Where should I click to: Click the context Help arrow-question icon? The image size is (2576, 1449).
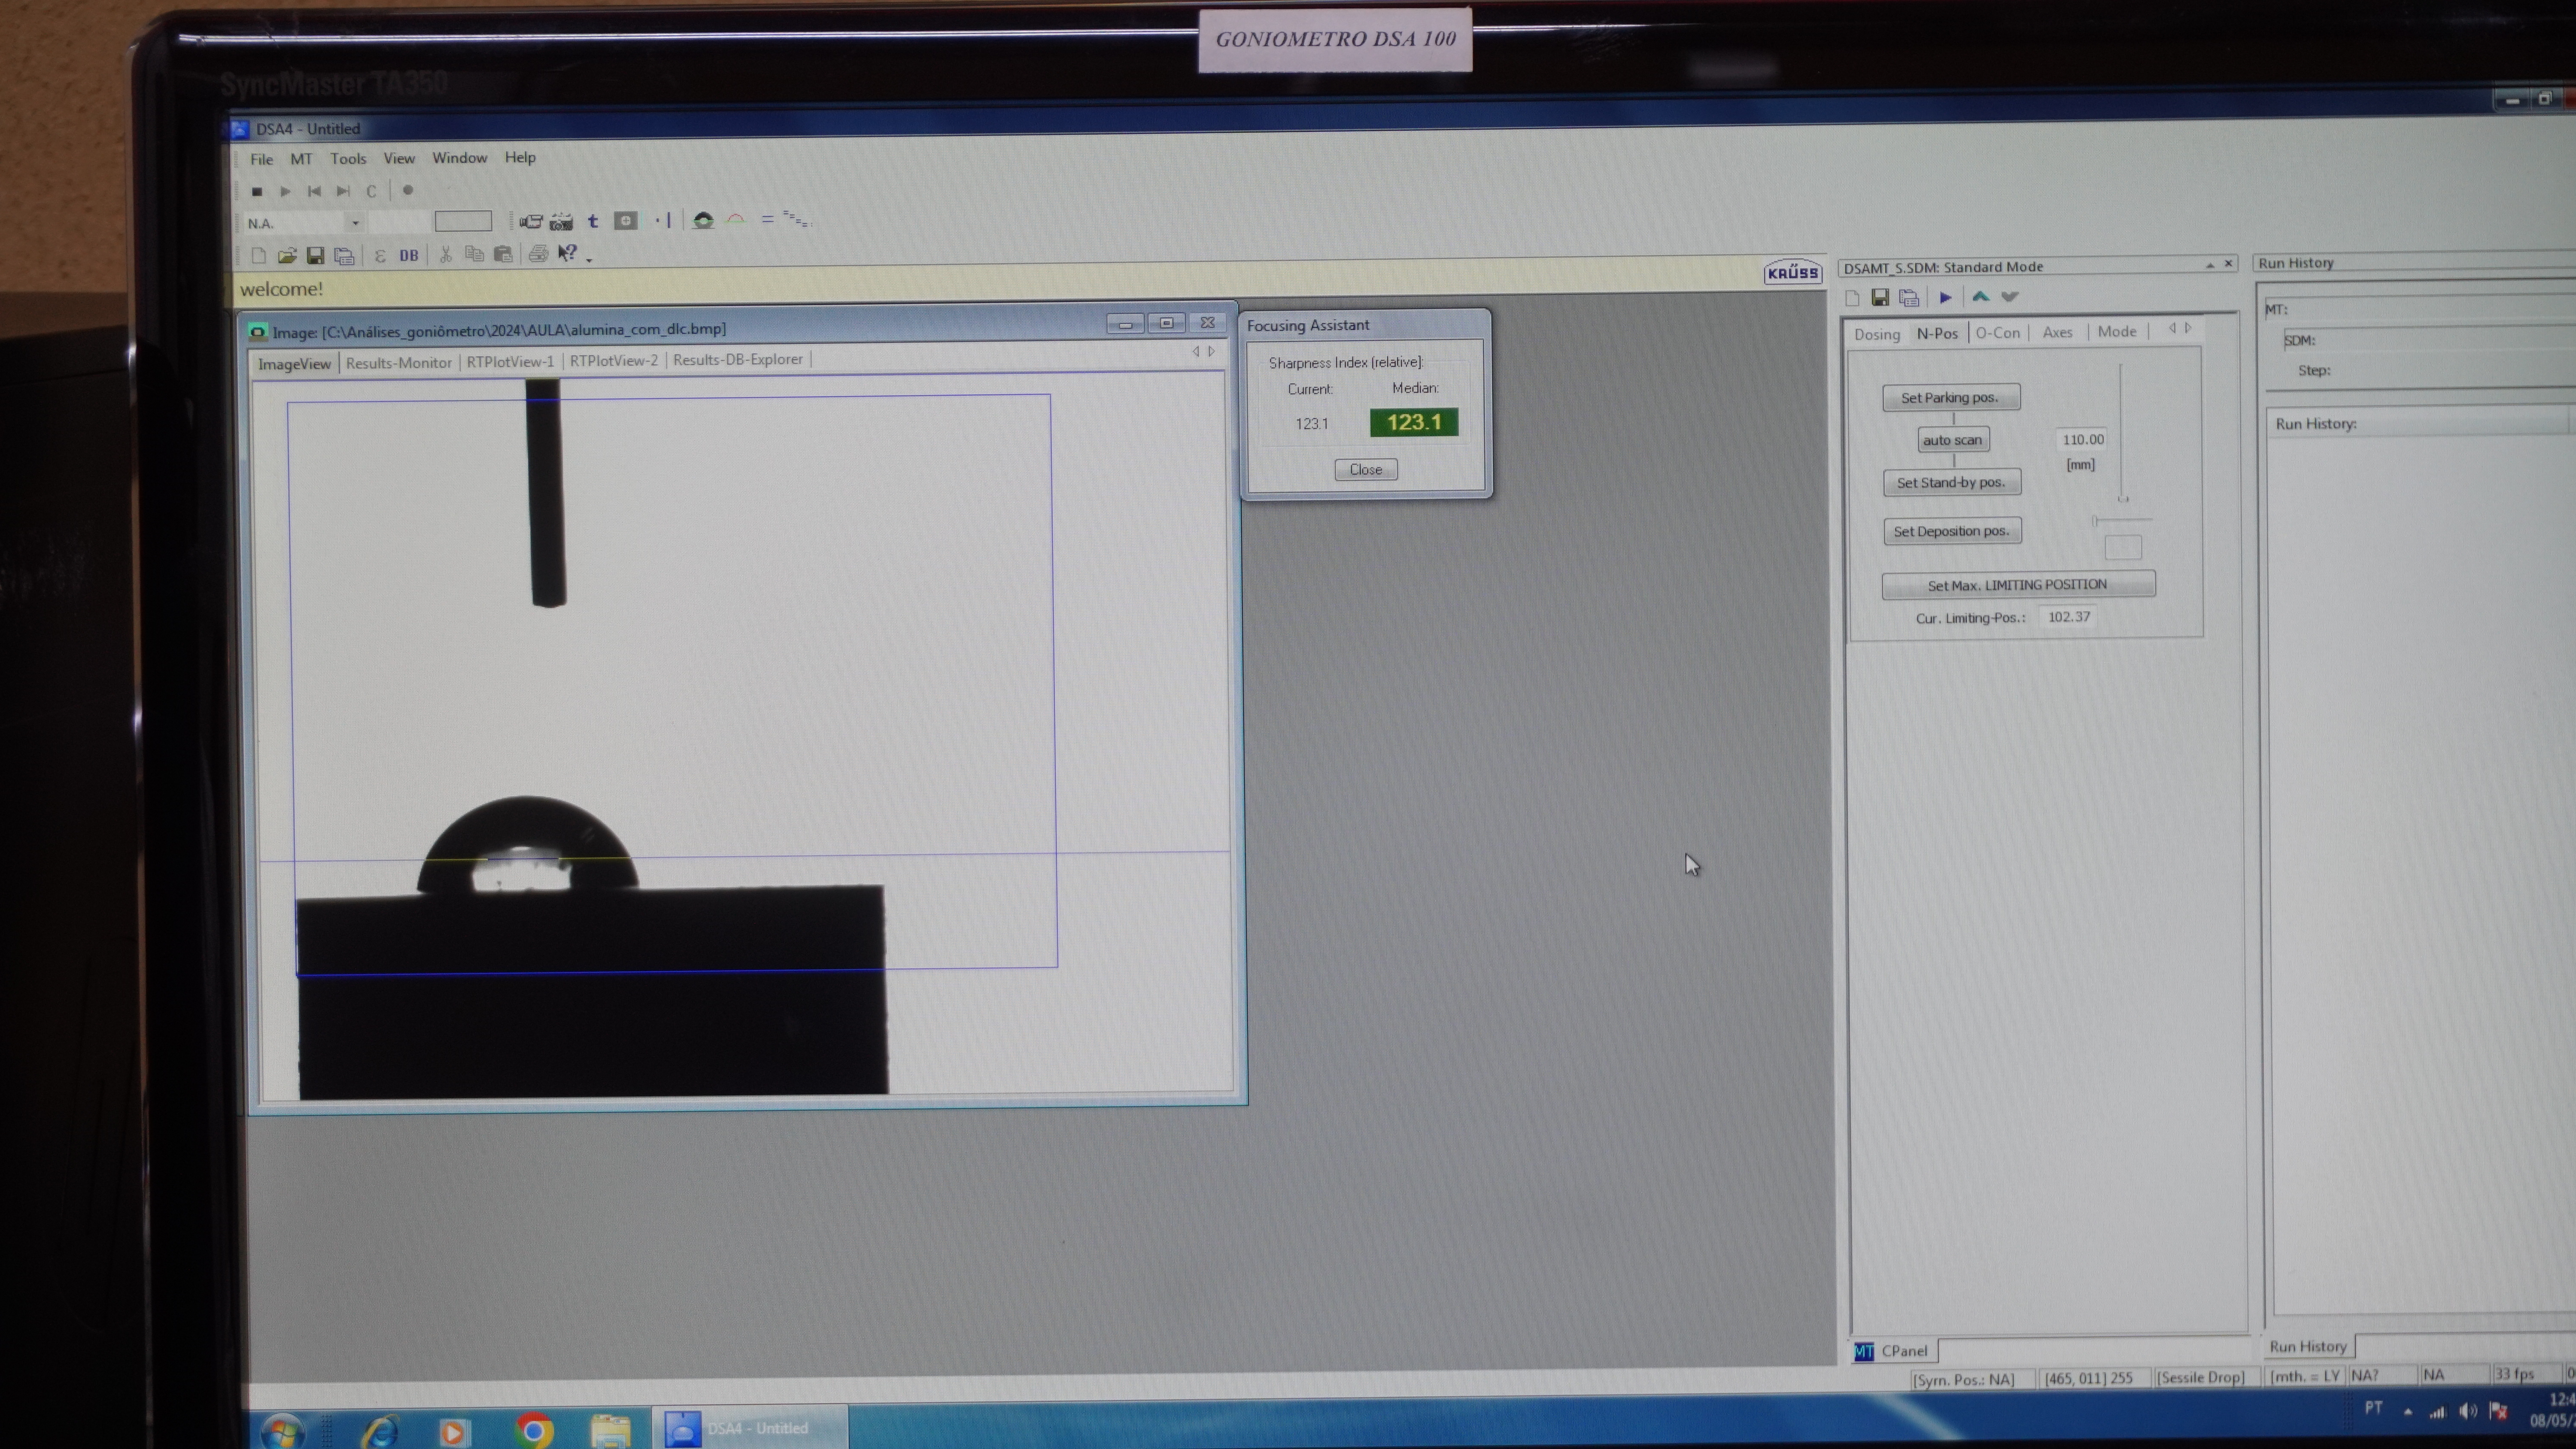coord(567,253)
